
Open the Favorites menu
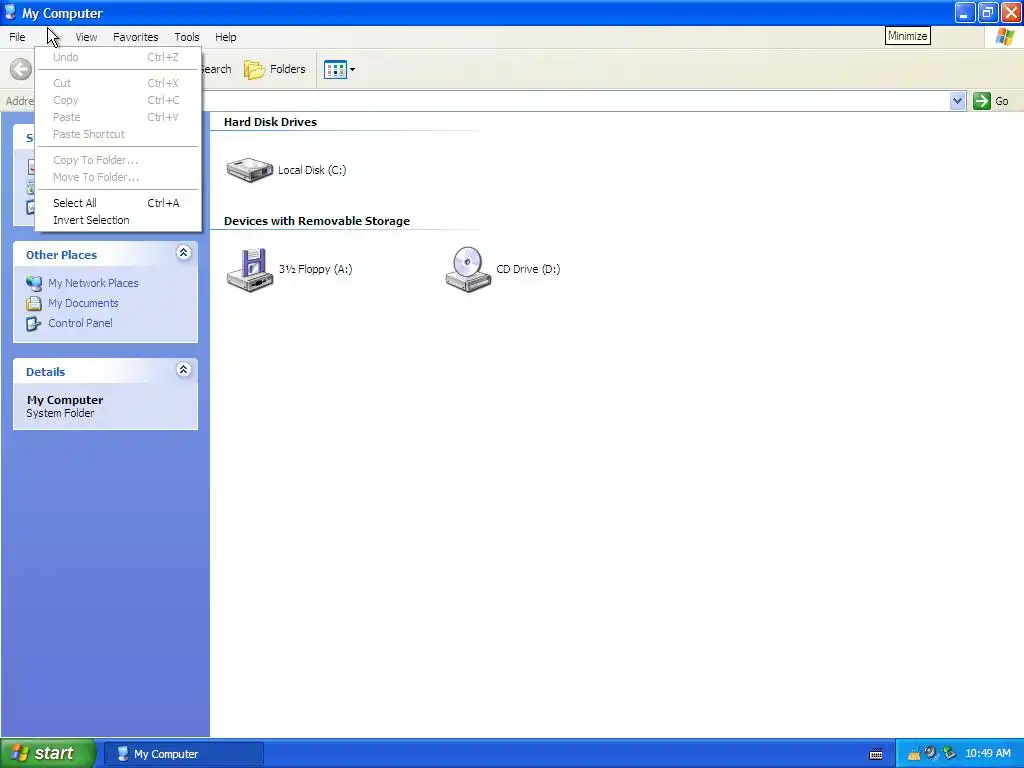point(135,37)
